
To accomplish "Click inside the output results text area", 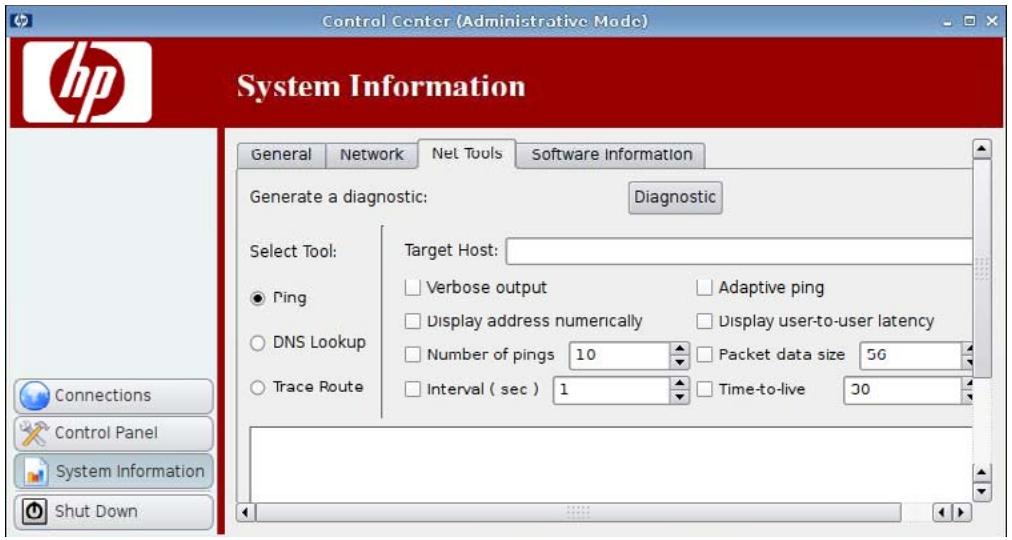I will pyautogui.click(x=611, y=464).
